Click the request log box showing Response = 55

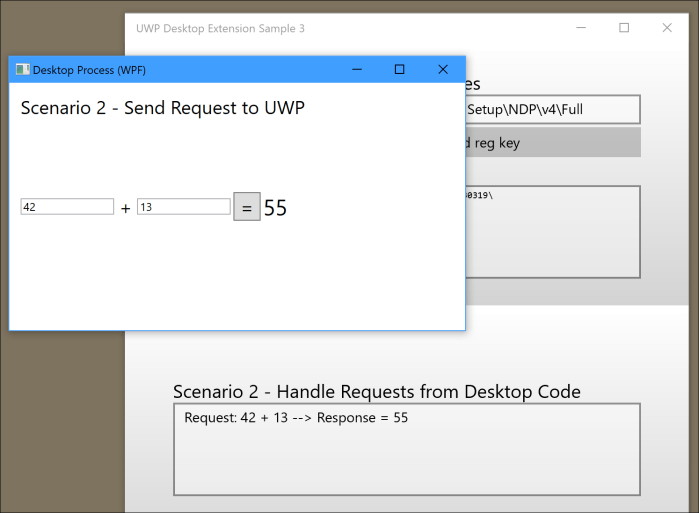coord(406,449)
